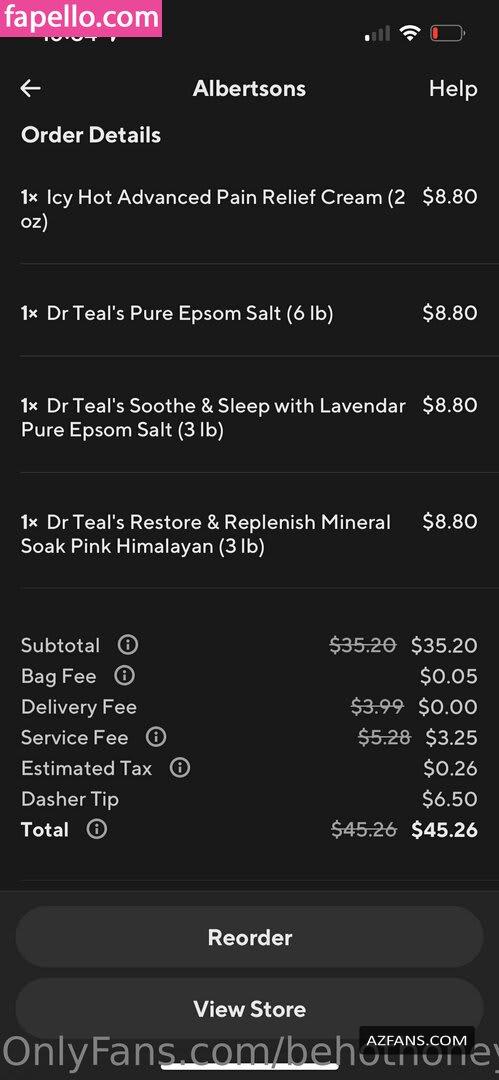Open the Restore & Replenish Mineral Soak item
Viewport: 499px width, 1080px height.
(x=250, y=534)
